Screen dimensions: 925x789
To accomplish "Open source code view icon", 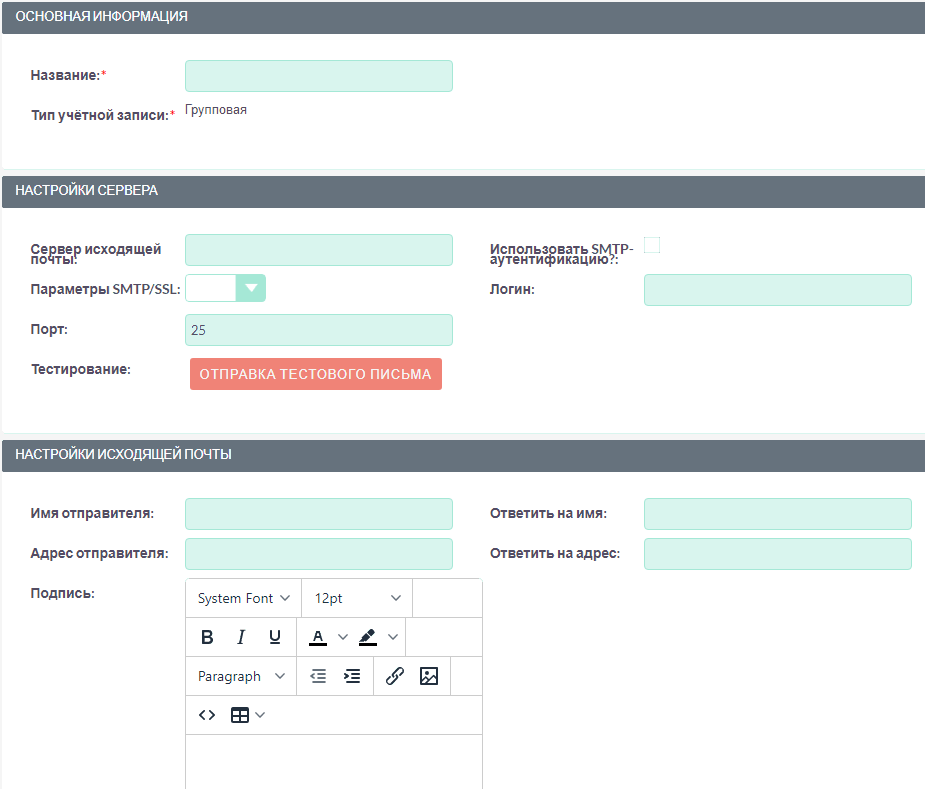I will [207, 715].
